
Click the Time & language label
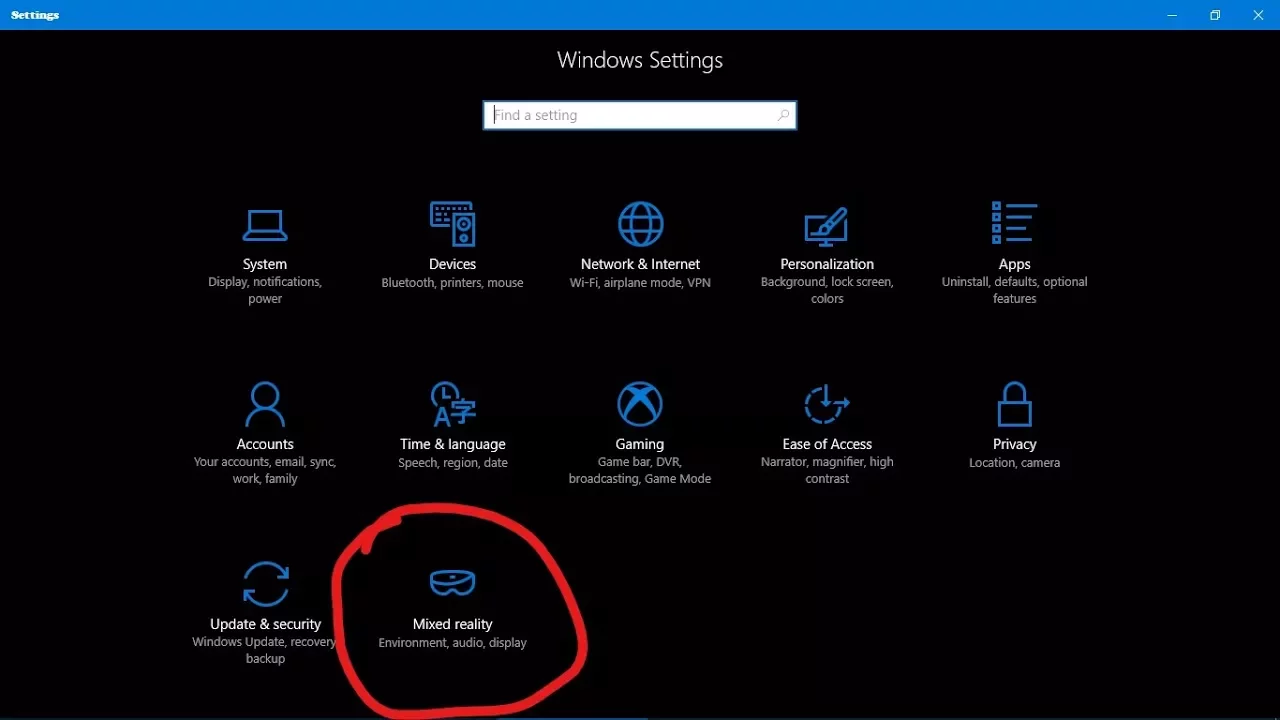click(x=452, y=444)
